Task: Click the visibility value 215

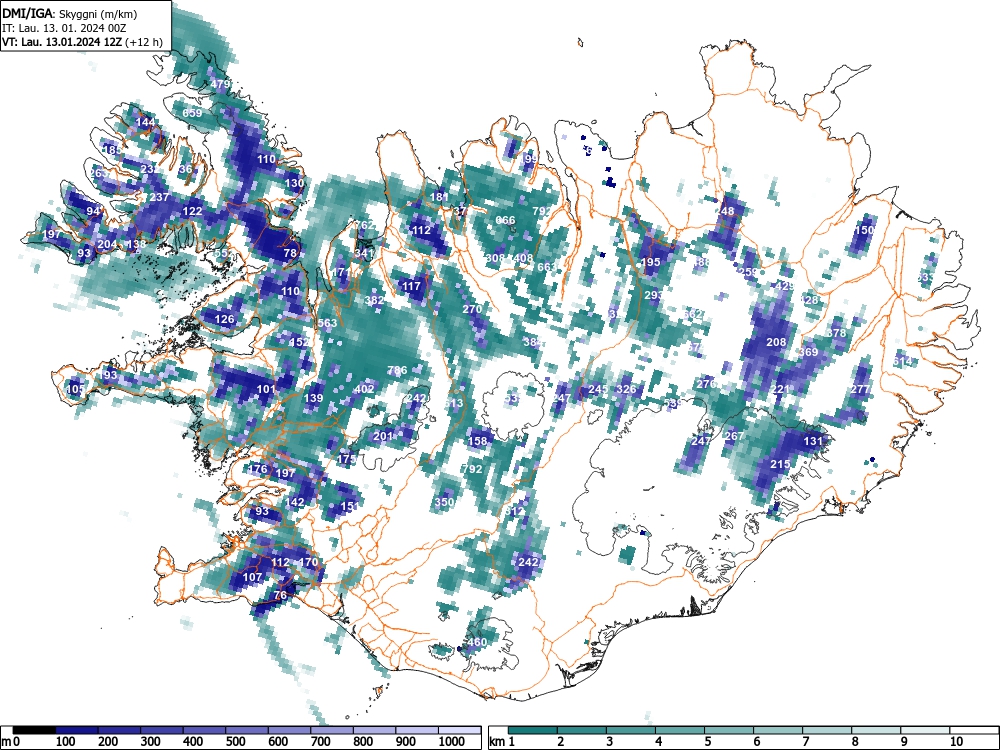Action: (781, 464)
